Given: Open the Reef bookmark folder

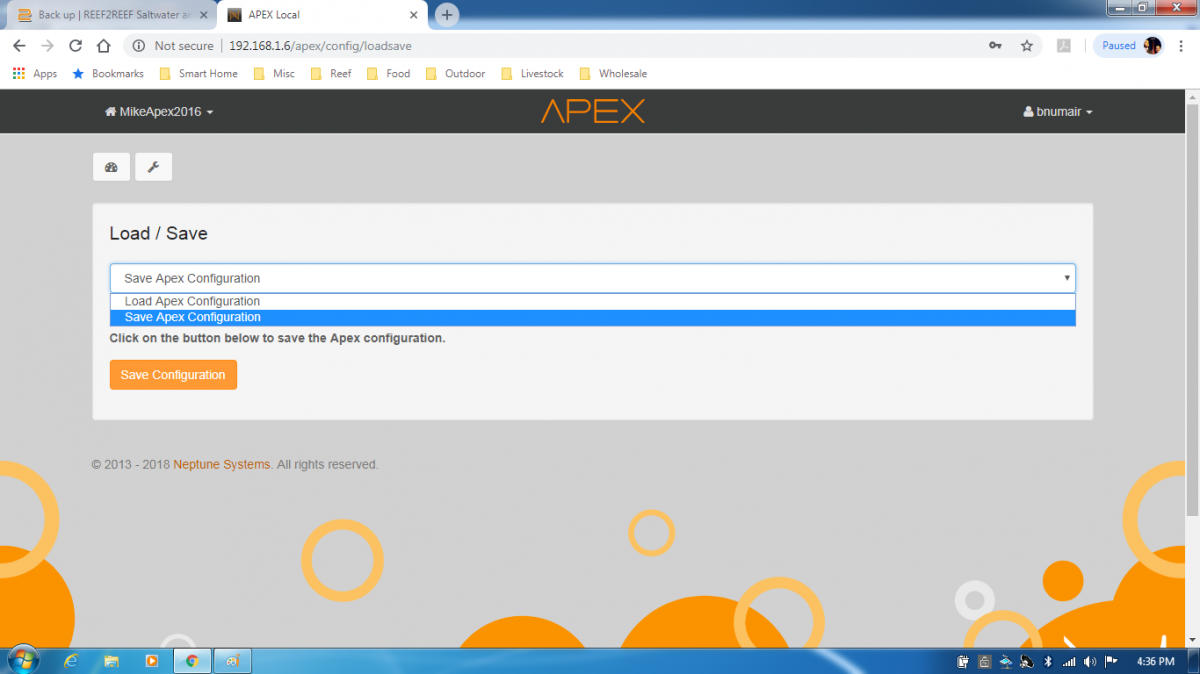Looking at the screenshot, I should 331,74.
